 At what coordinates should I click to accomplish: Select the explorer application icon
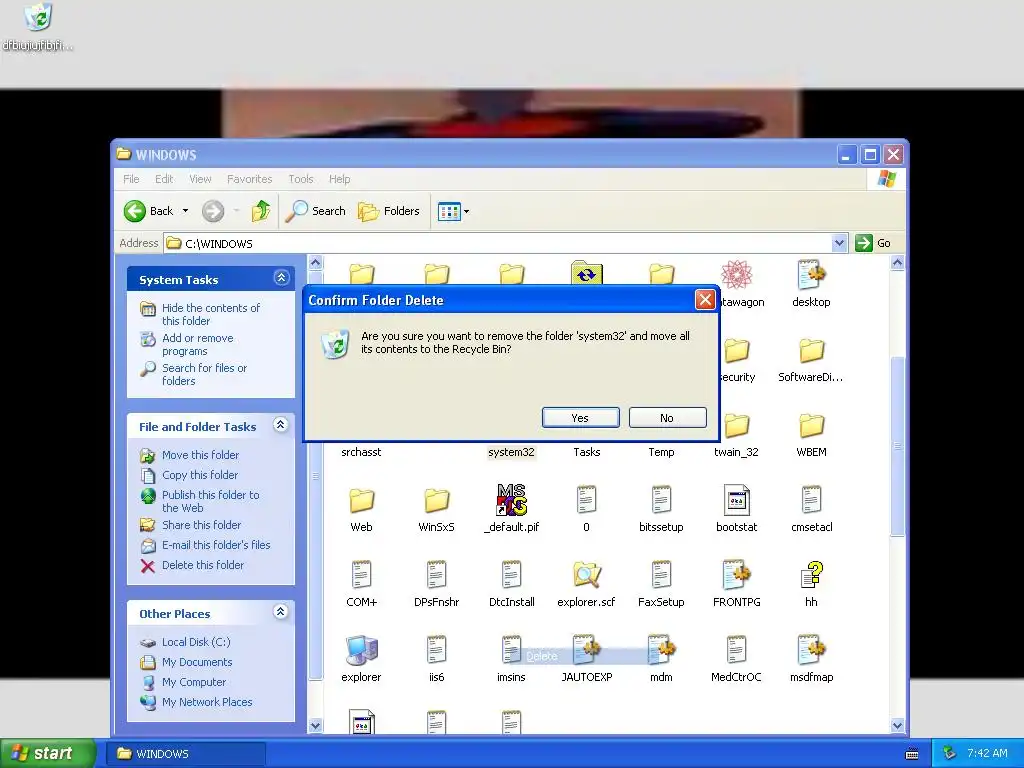coord(361,650)
